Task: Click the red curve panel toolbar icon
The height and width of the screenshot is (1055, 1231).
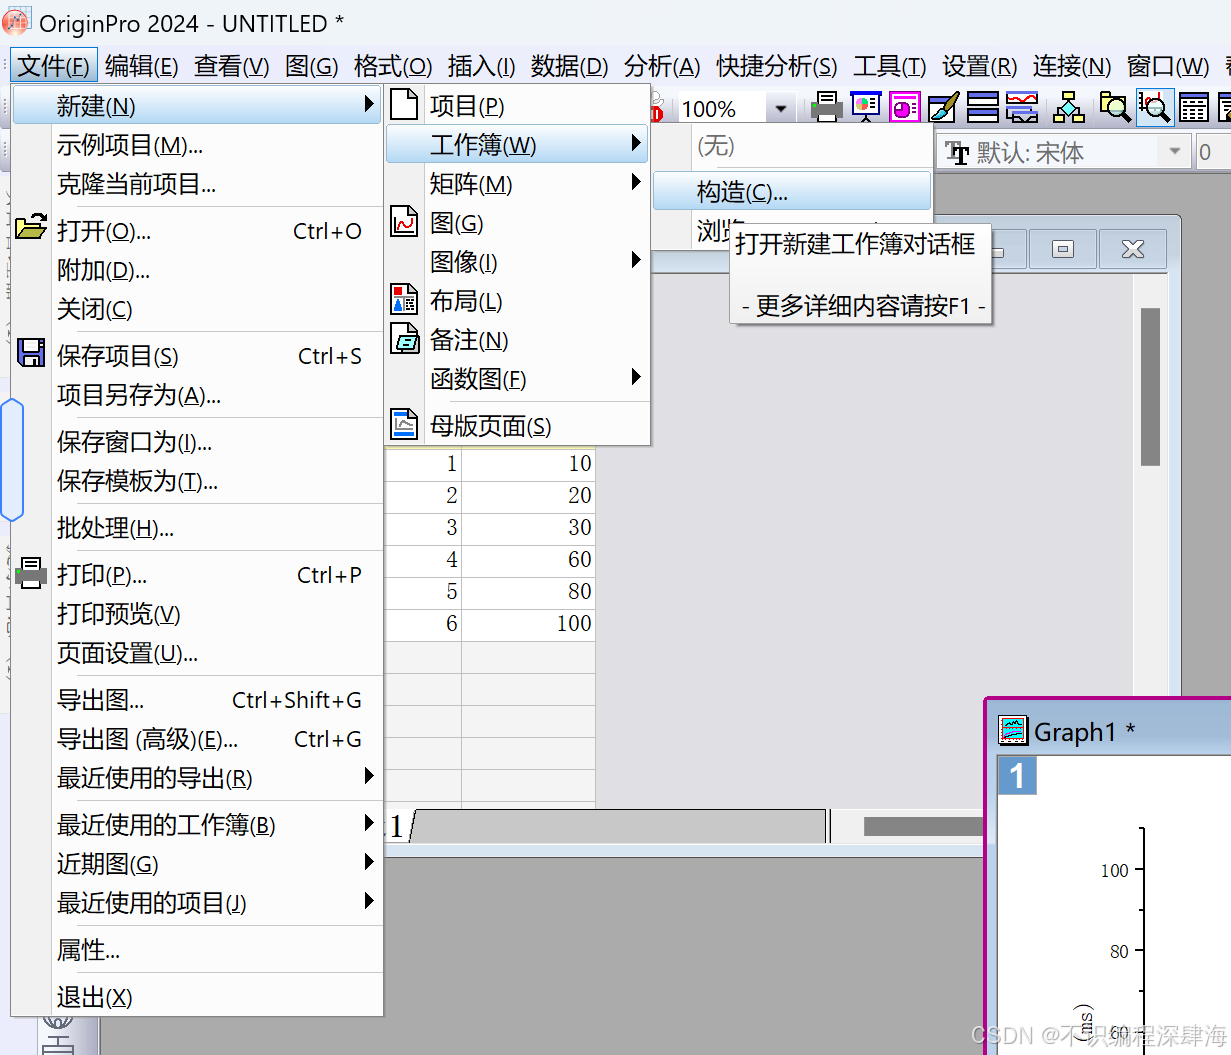Action: [x=1022, y=107]
